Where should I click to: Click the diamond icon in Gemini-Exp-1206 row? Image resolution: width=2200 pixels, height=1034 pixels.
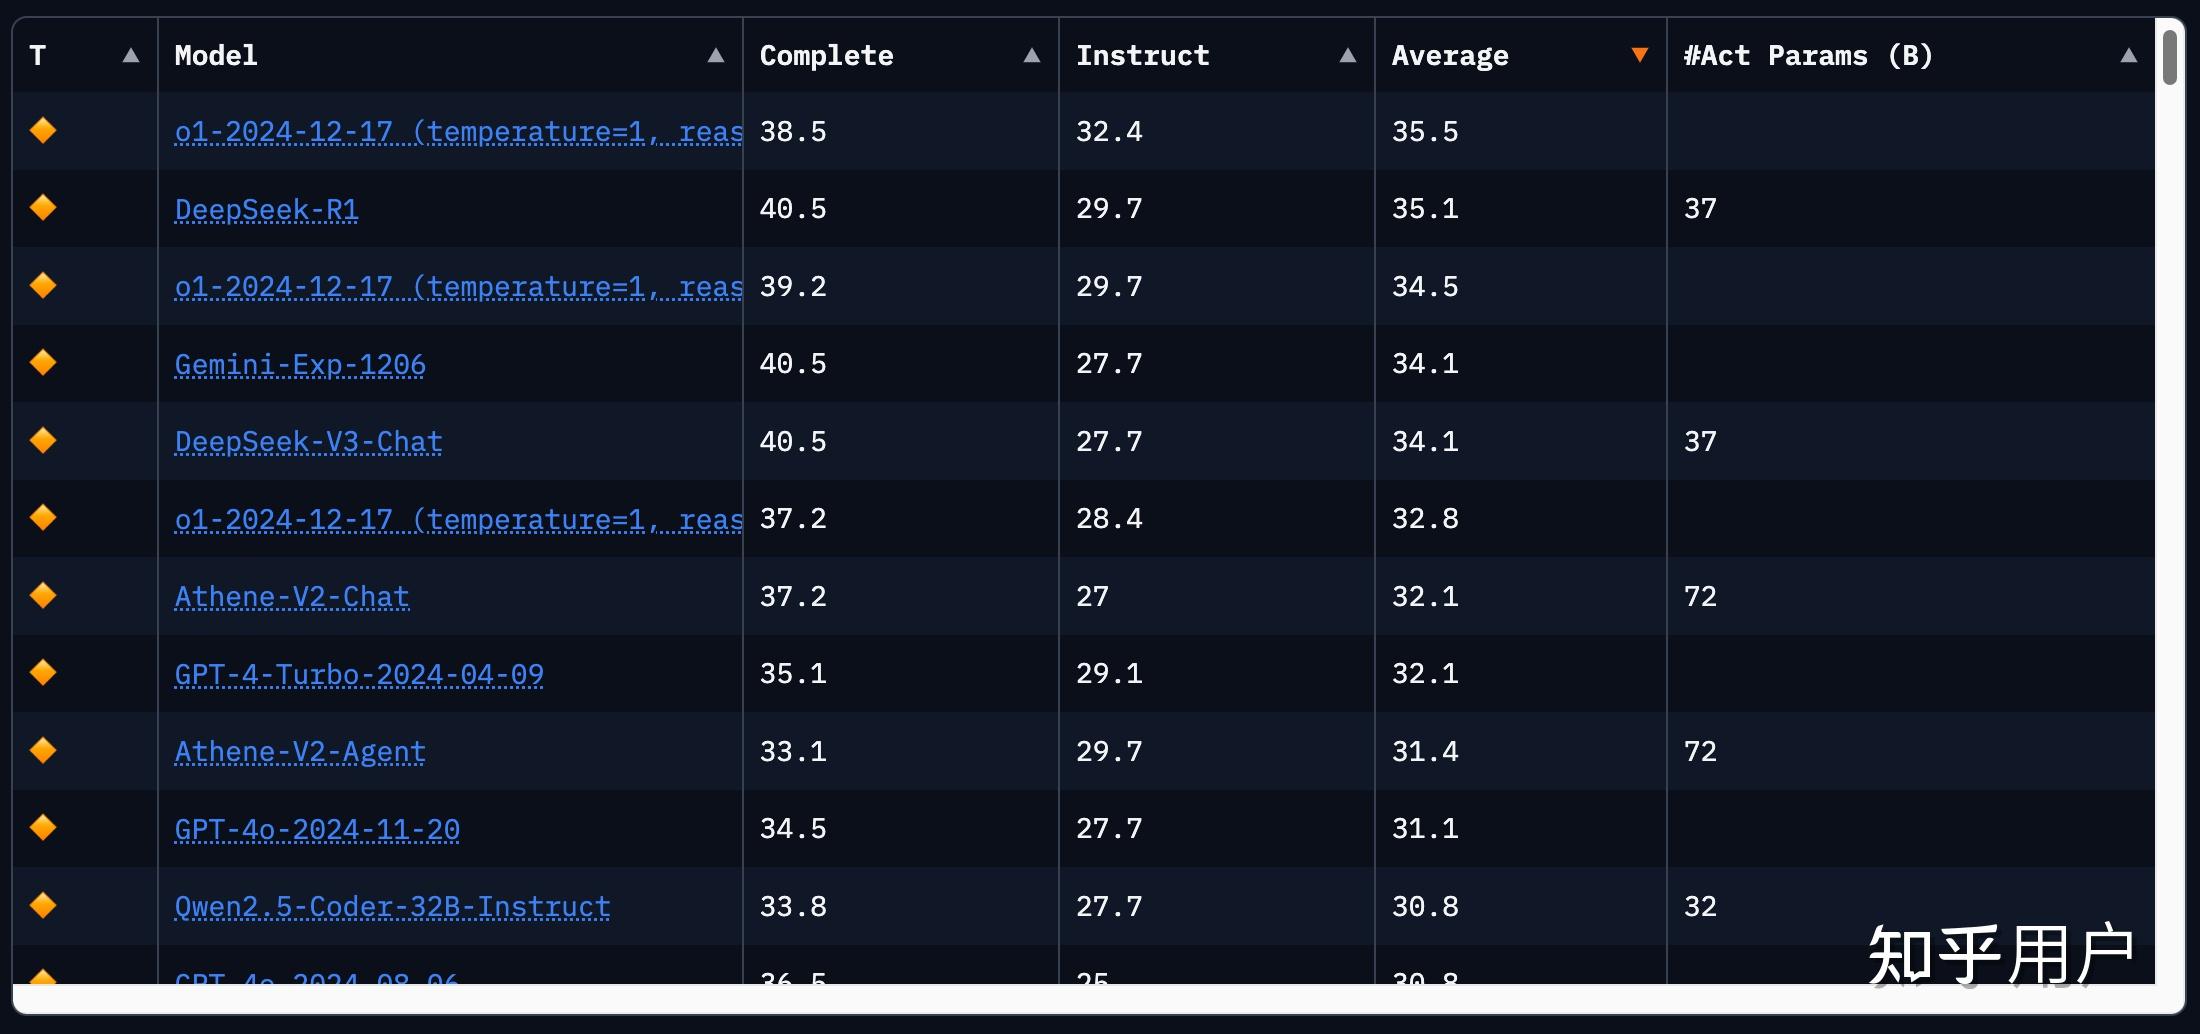pos(43,363)
